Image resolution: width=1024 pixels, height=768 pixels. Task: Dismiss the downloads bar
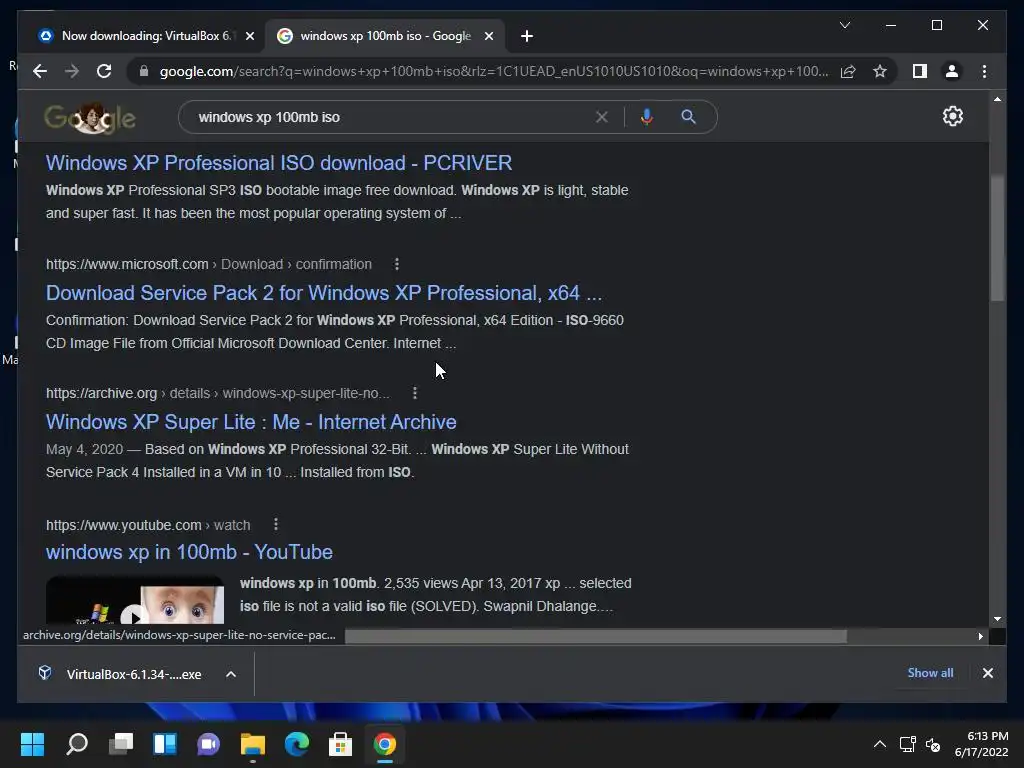(x=987, y=673)
